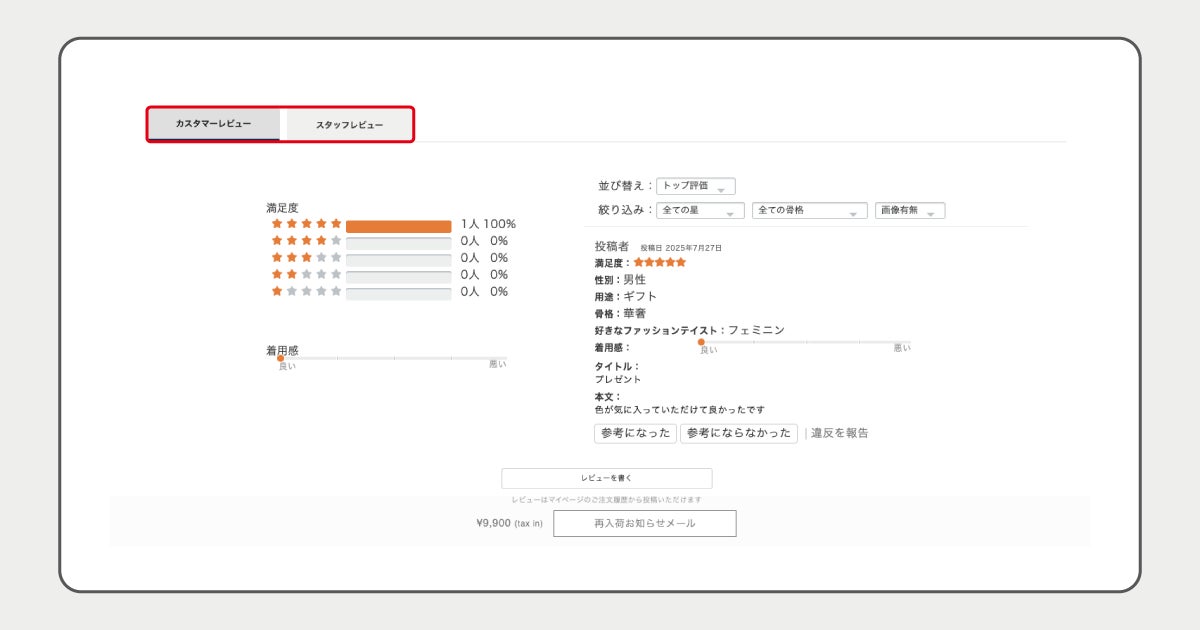Image resolution: width=1200 pixels, height=630 pixels.
Task: Click the 色が気に入っていただけて良かったです review body
Action: point(679,410)
